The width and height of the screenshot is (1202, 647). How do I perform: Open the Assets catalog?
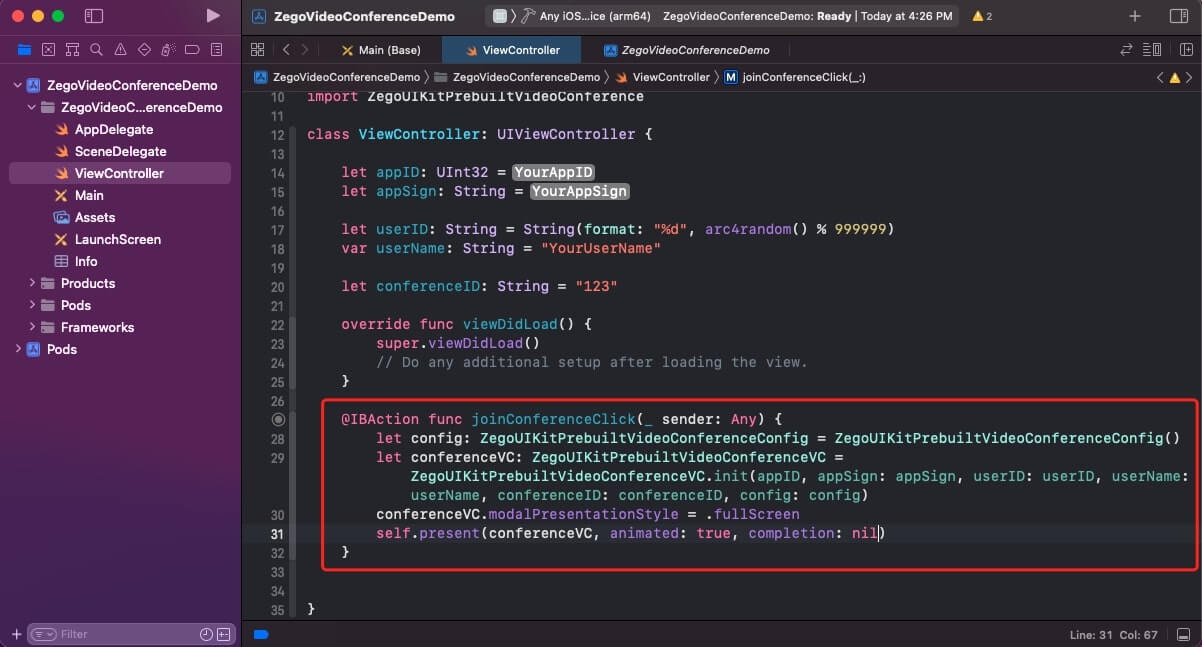pos(95,218)
